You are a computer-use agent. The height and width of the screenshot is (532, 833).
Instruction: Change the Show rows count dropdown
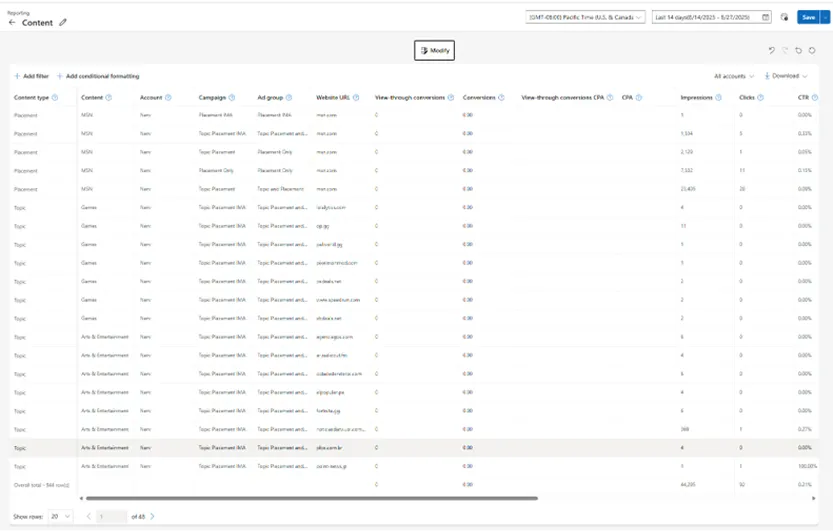pyautogui.click(x=60, y=516)
